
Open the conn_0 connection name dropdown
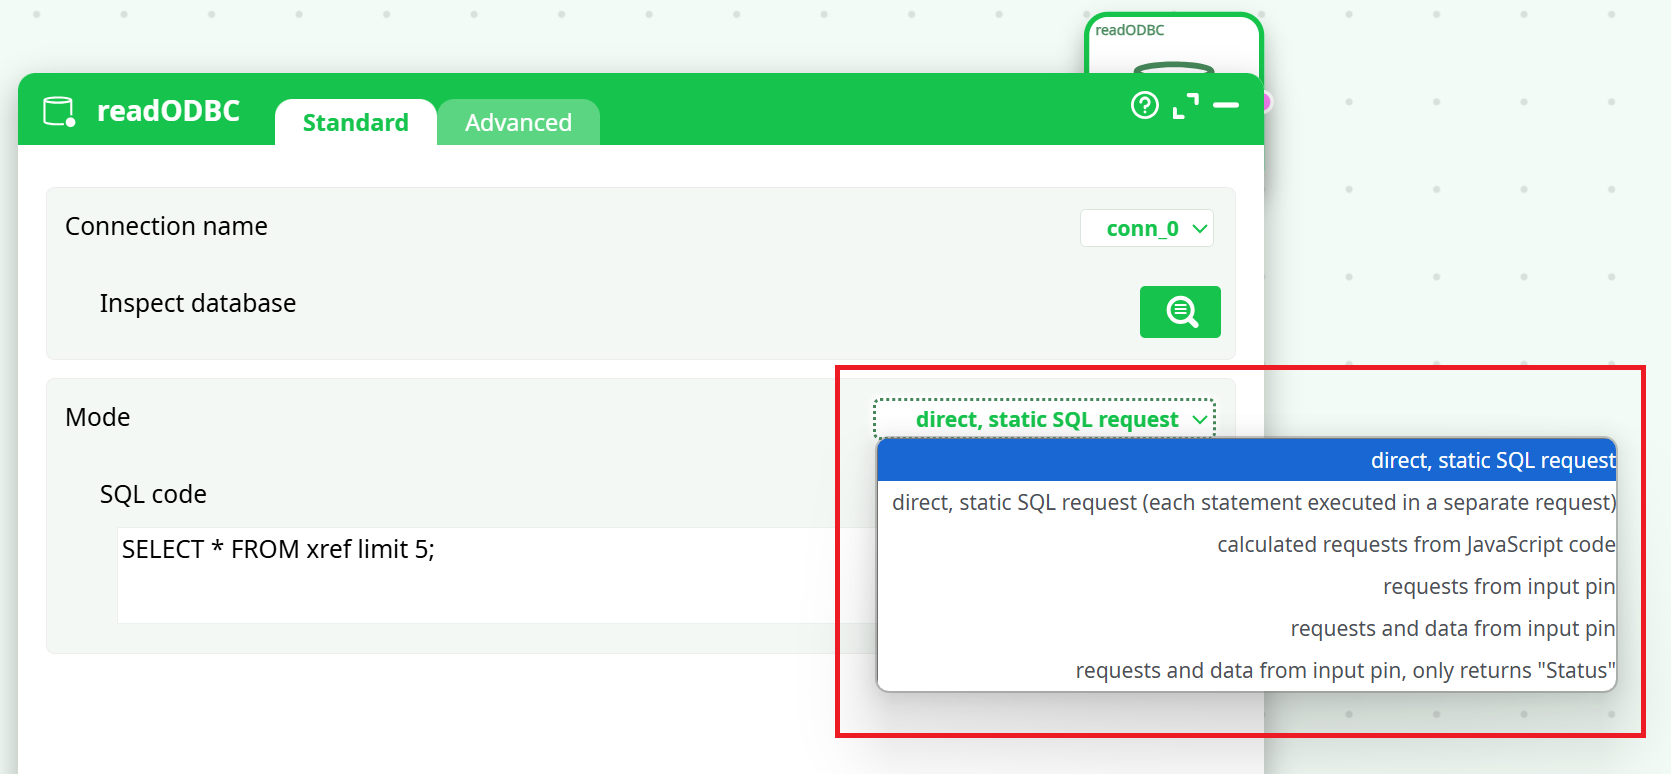[x=1147, y=229]
